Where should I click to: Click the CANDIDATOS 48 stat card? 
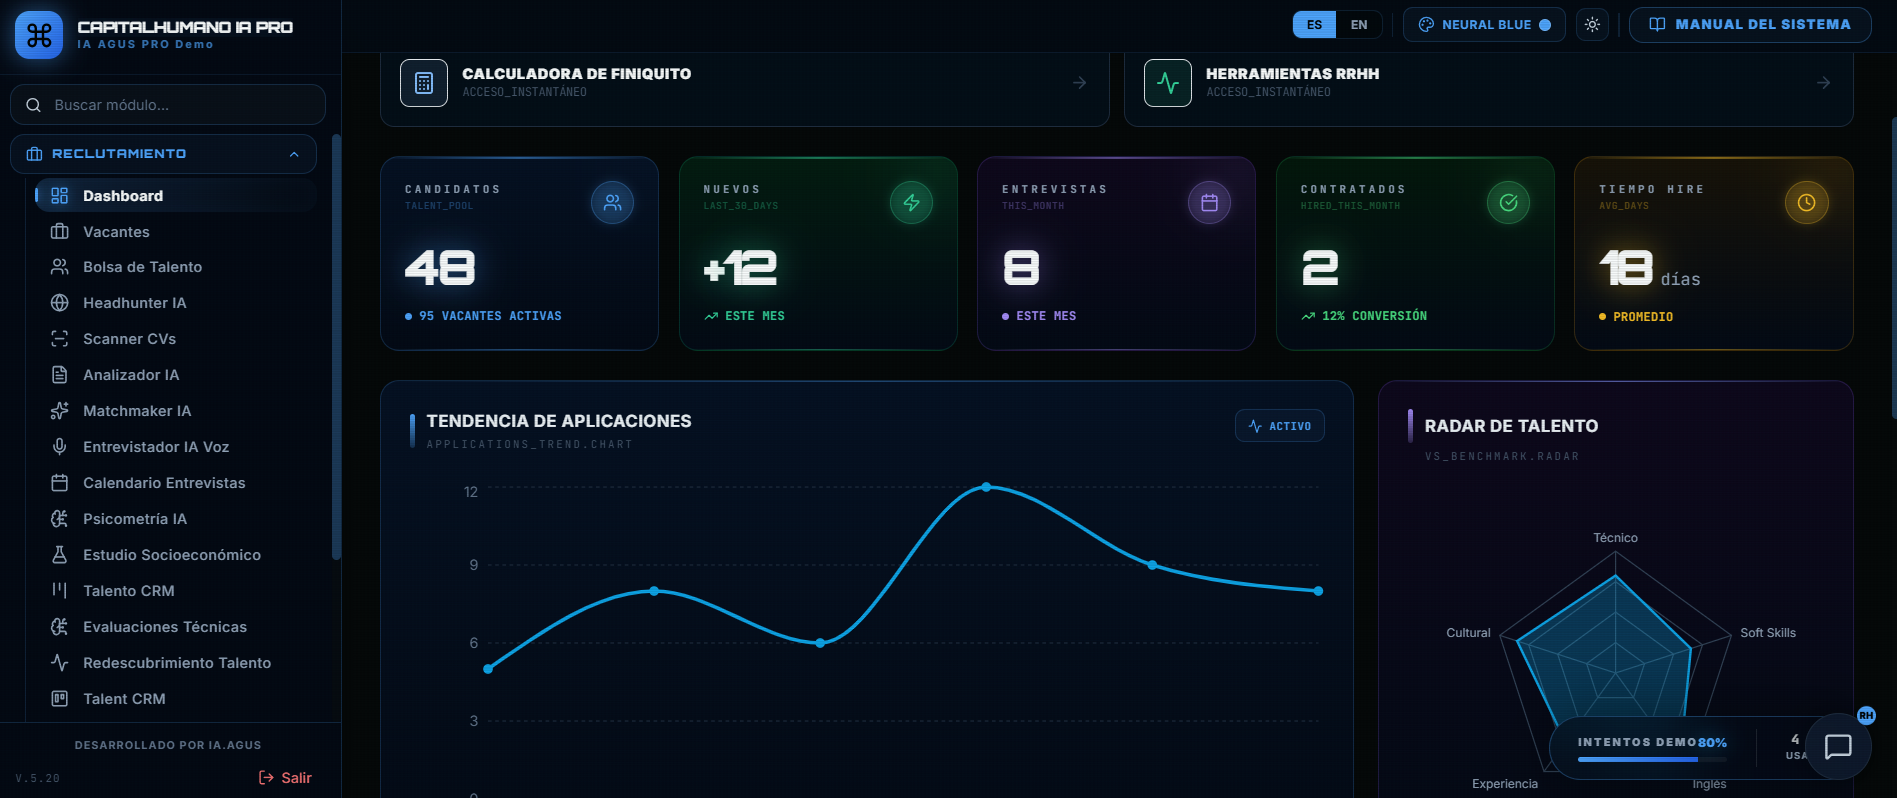click(519, 253)
